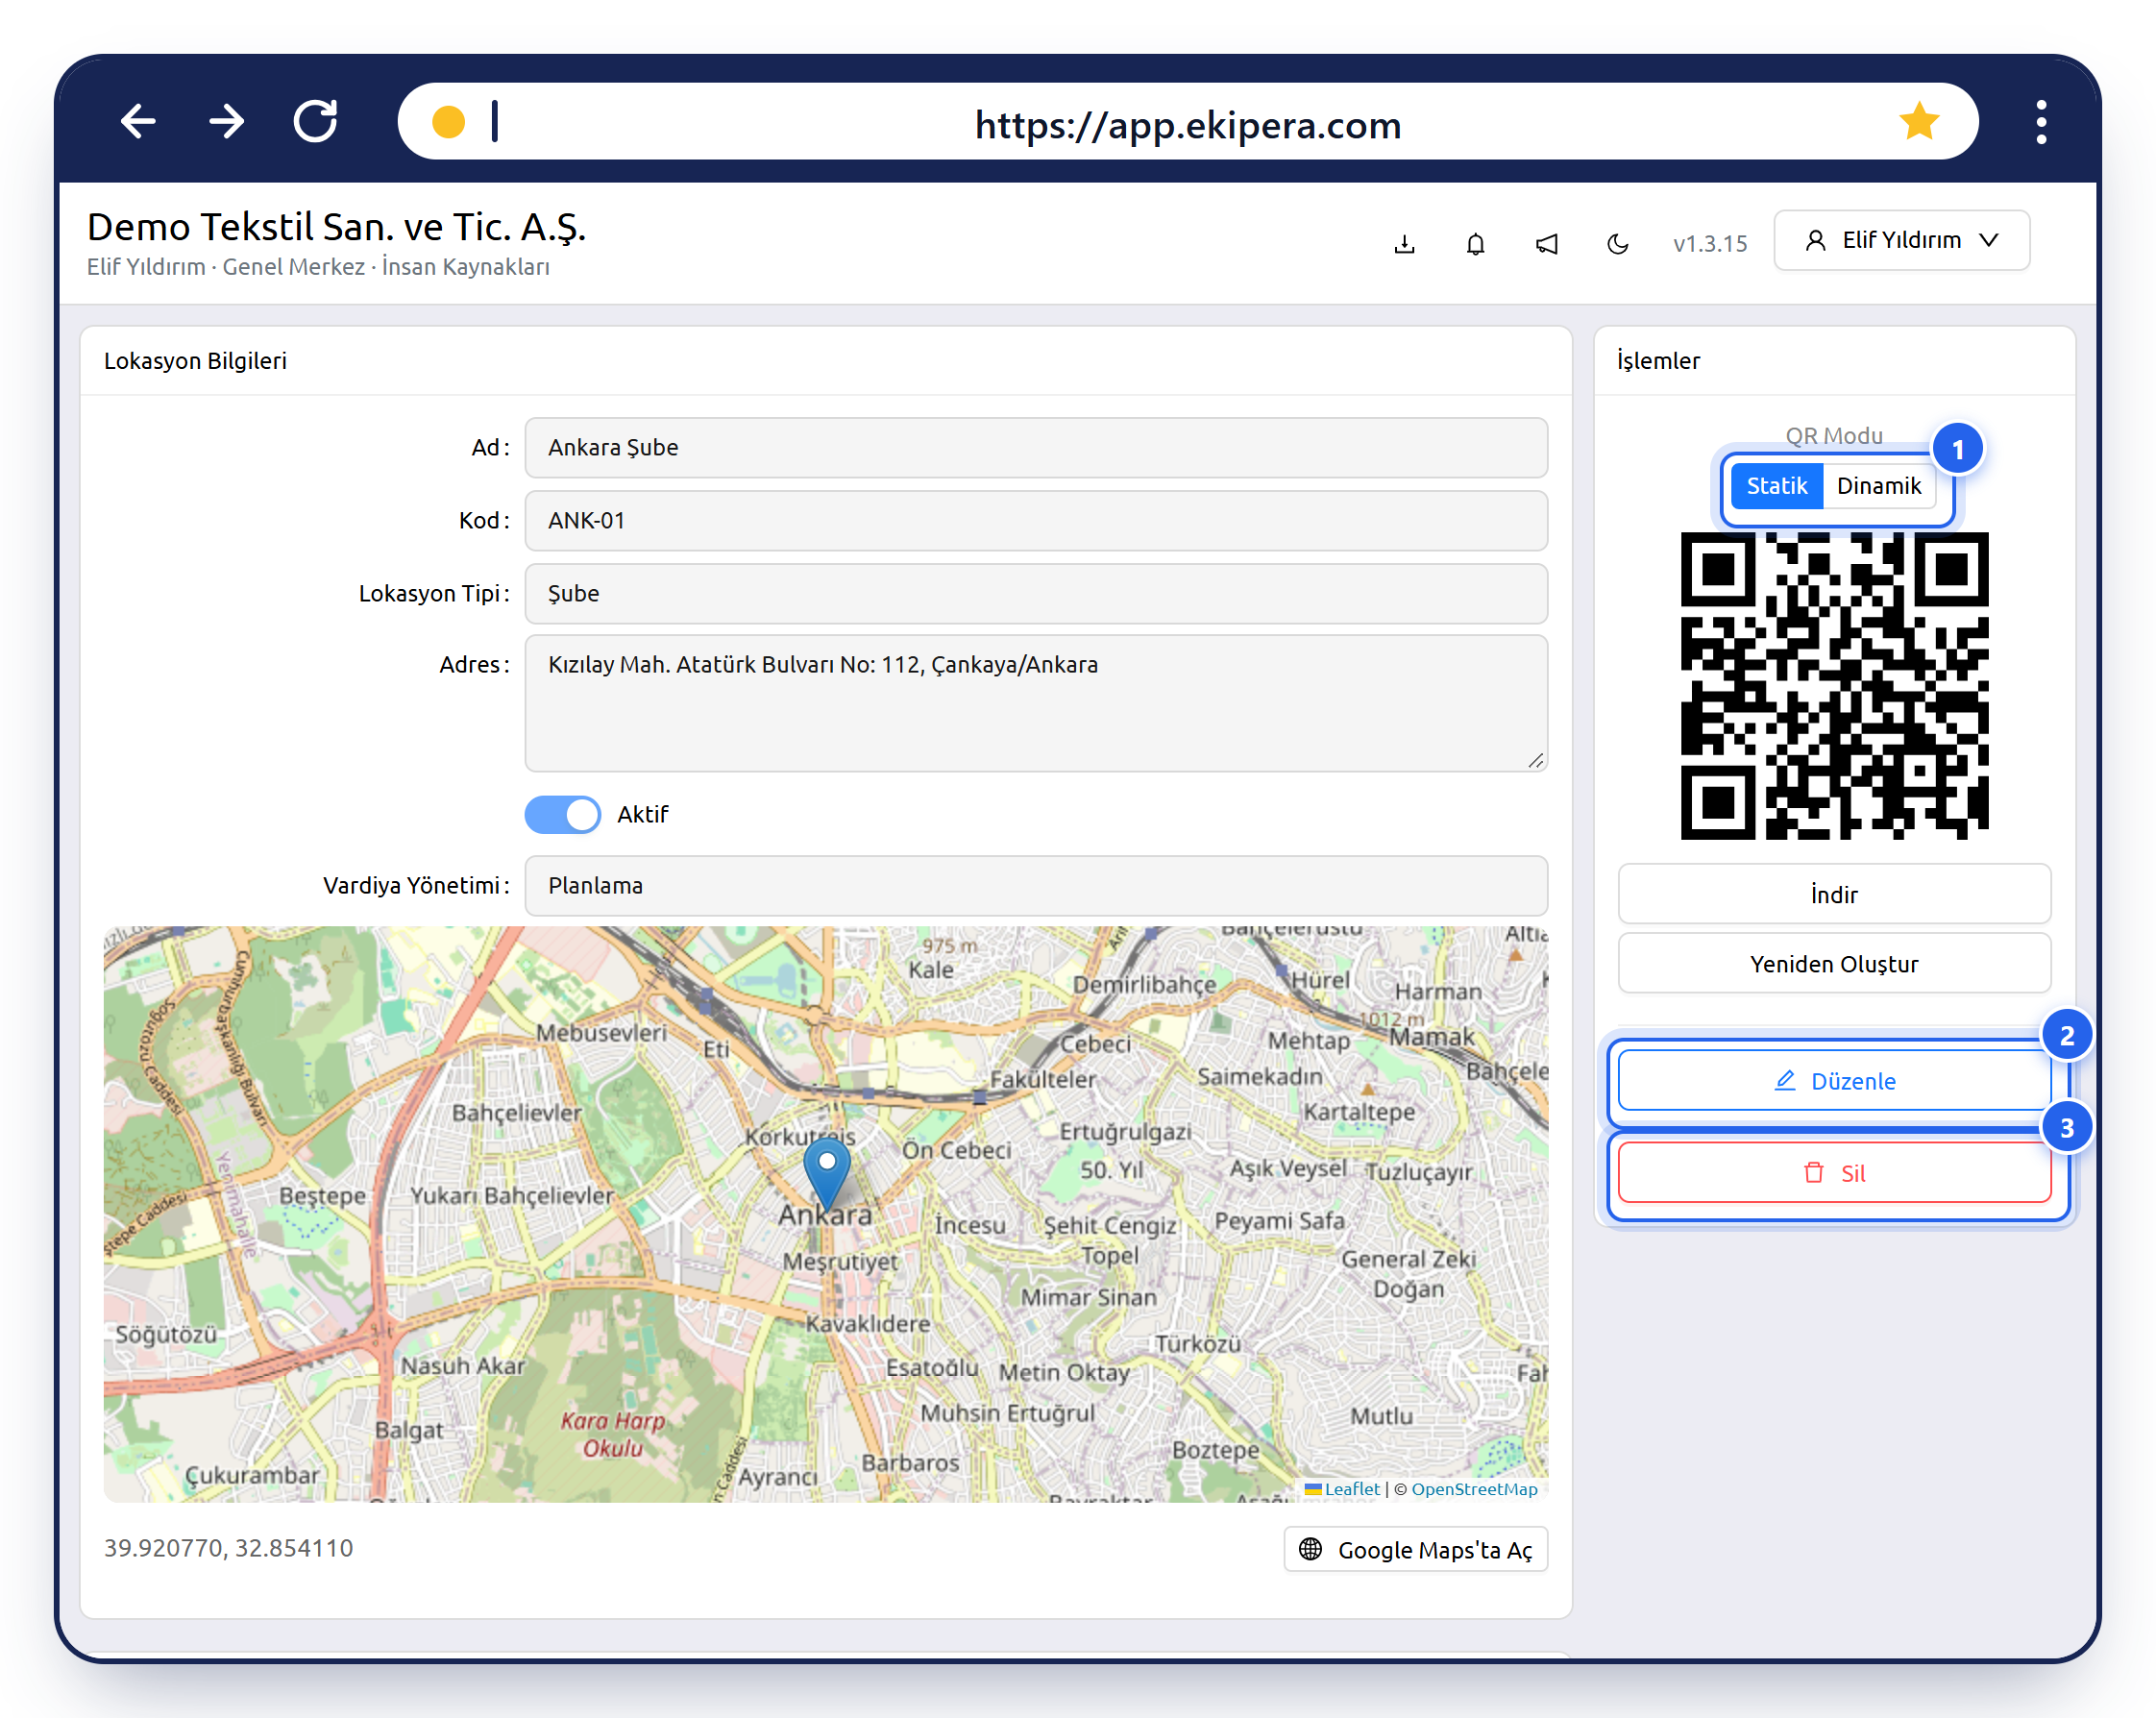Toggle dark mode moon icon

point(1617,243)
